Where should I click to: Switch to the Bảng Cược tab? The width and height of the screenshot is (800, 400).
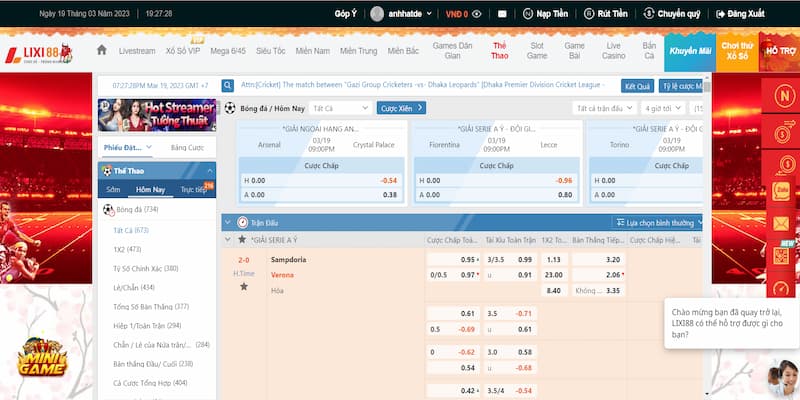point(187,147)
